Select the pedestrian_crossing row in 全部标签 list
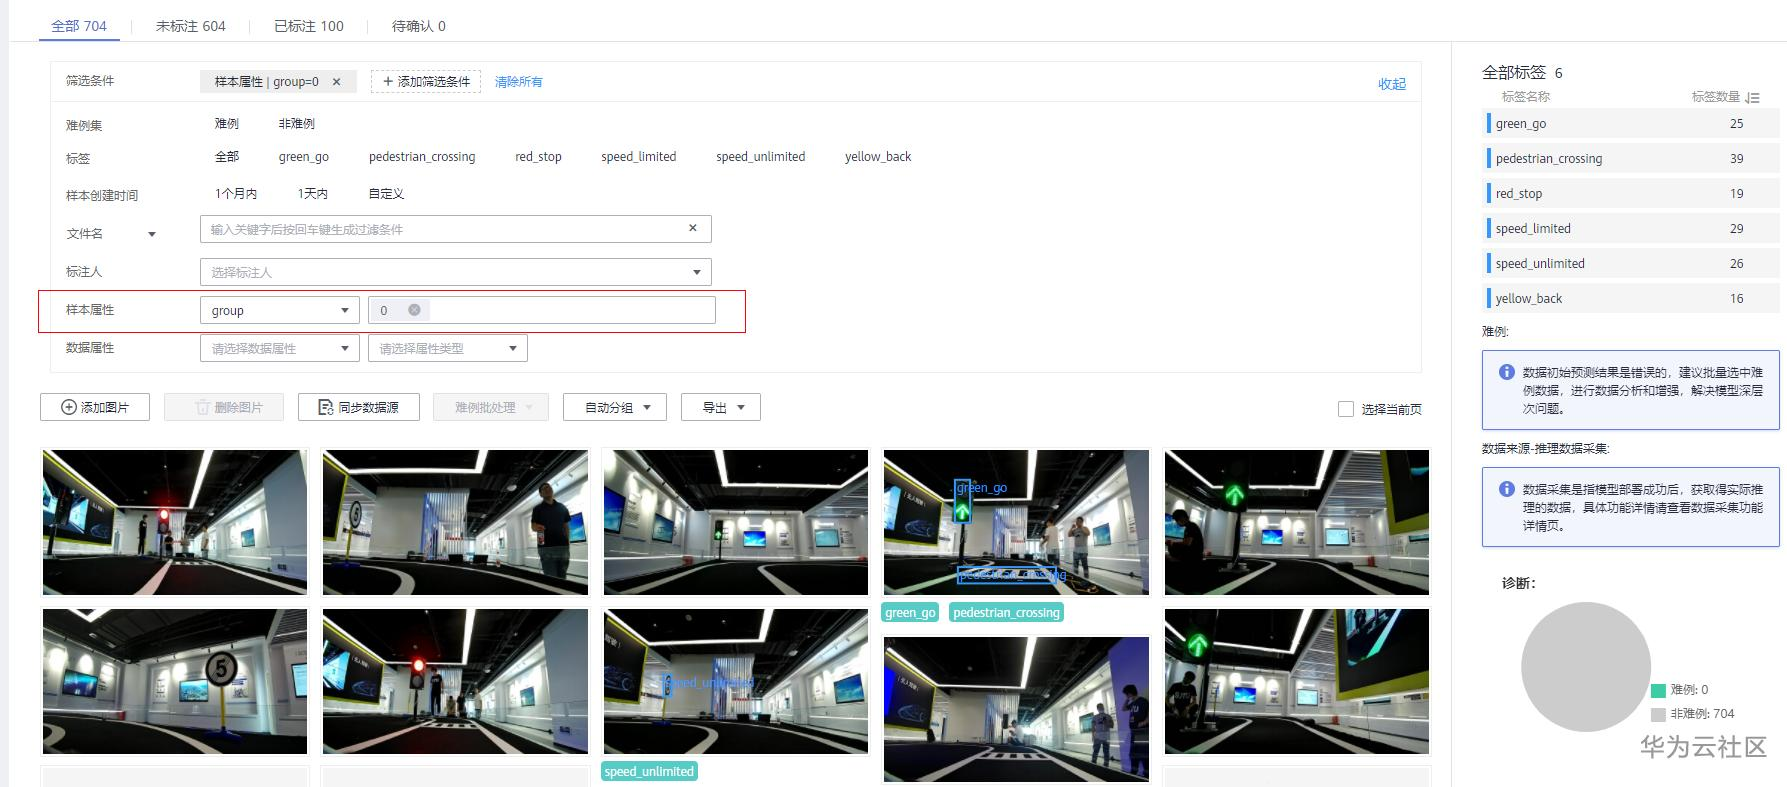1787x787 pixels. [x=1632, y=158]
